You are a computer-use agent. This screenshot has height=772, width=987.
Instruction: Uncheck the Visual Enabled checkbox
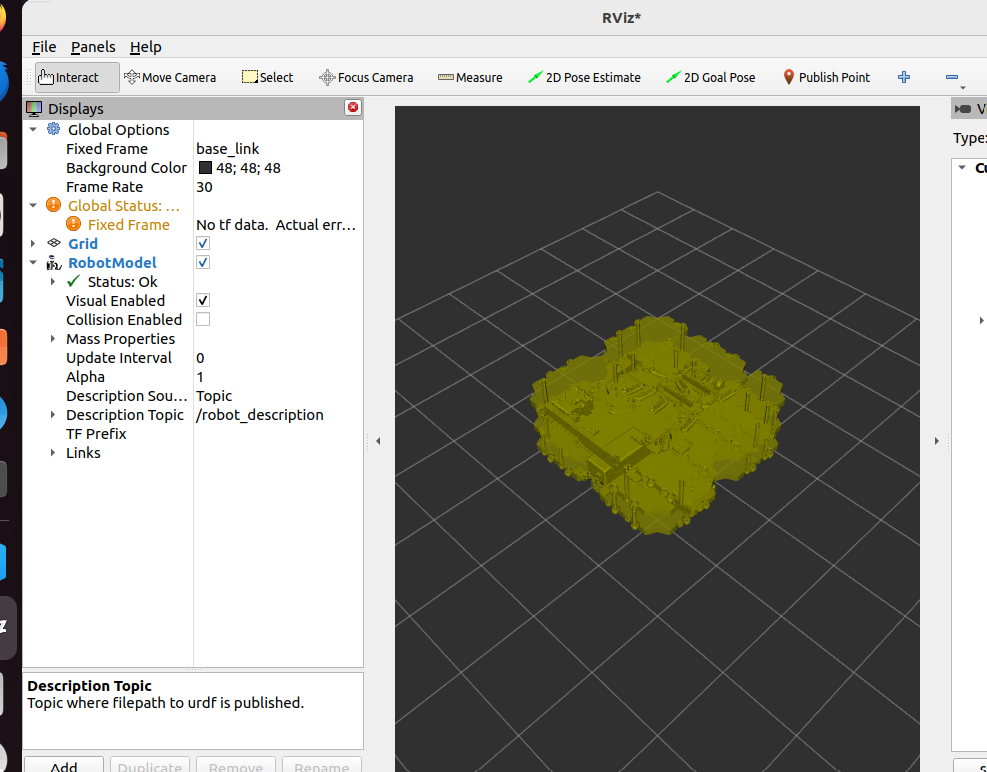coord(203,300)
